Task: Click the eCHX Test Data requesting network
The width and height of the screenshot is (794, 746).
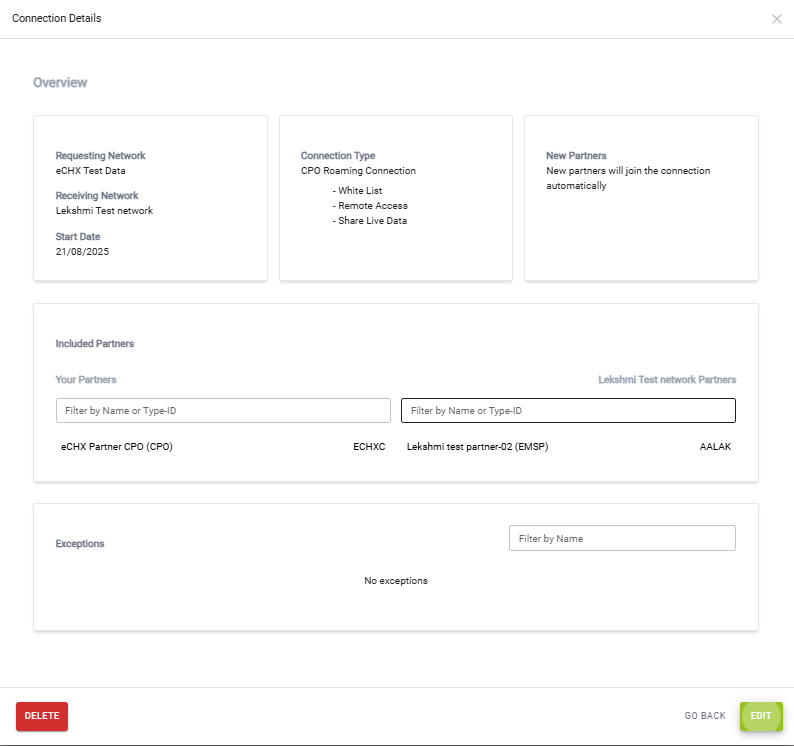Action: 91,171
